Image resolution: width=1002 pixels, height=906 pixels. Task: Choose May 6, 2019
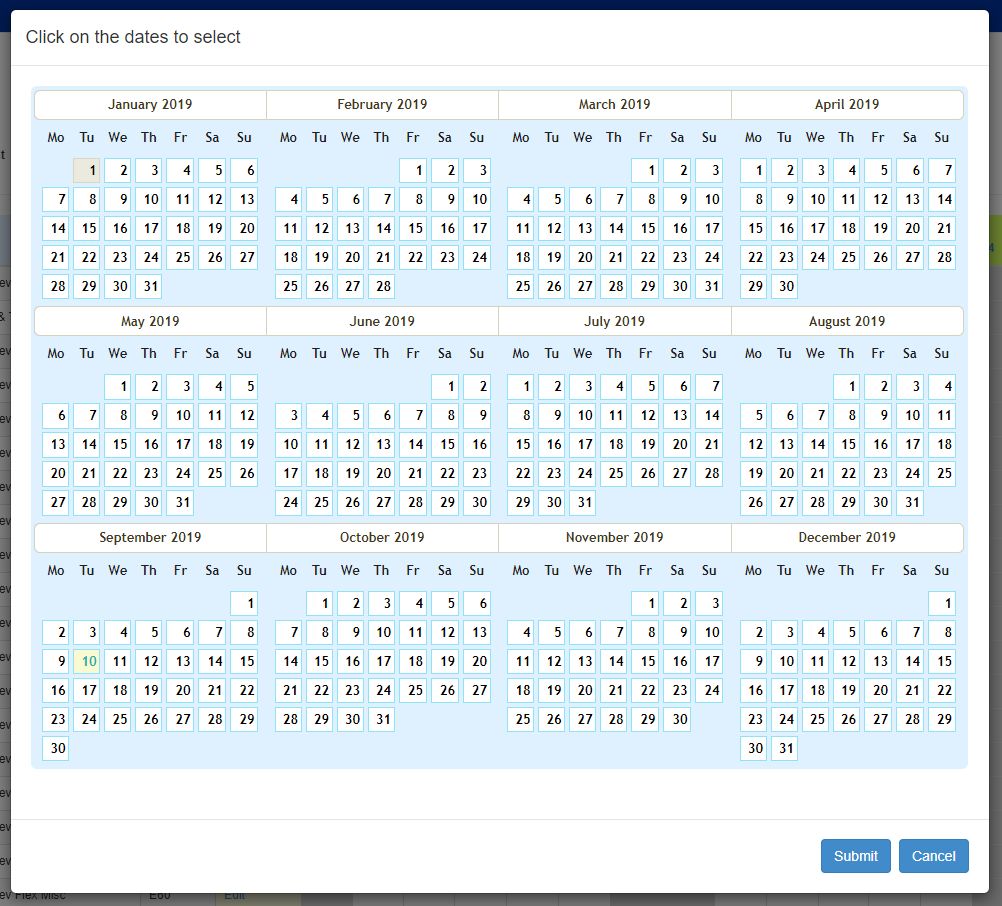click(56, 415)
